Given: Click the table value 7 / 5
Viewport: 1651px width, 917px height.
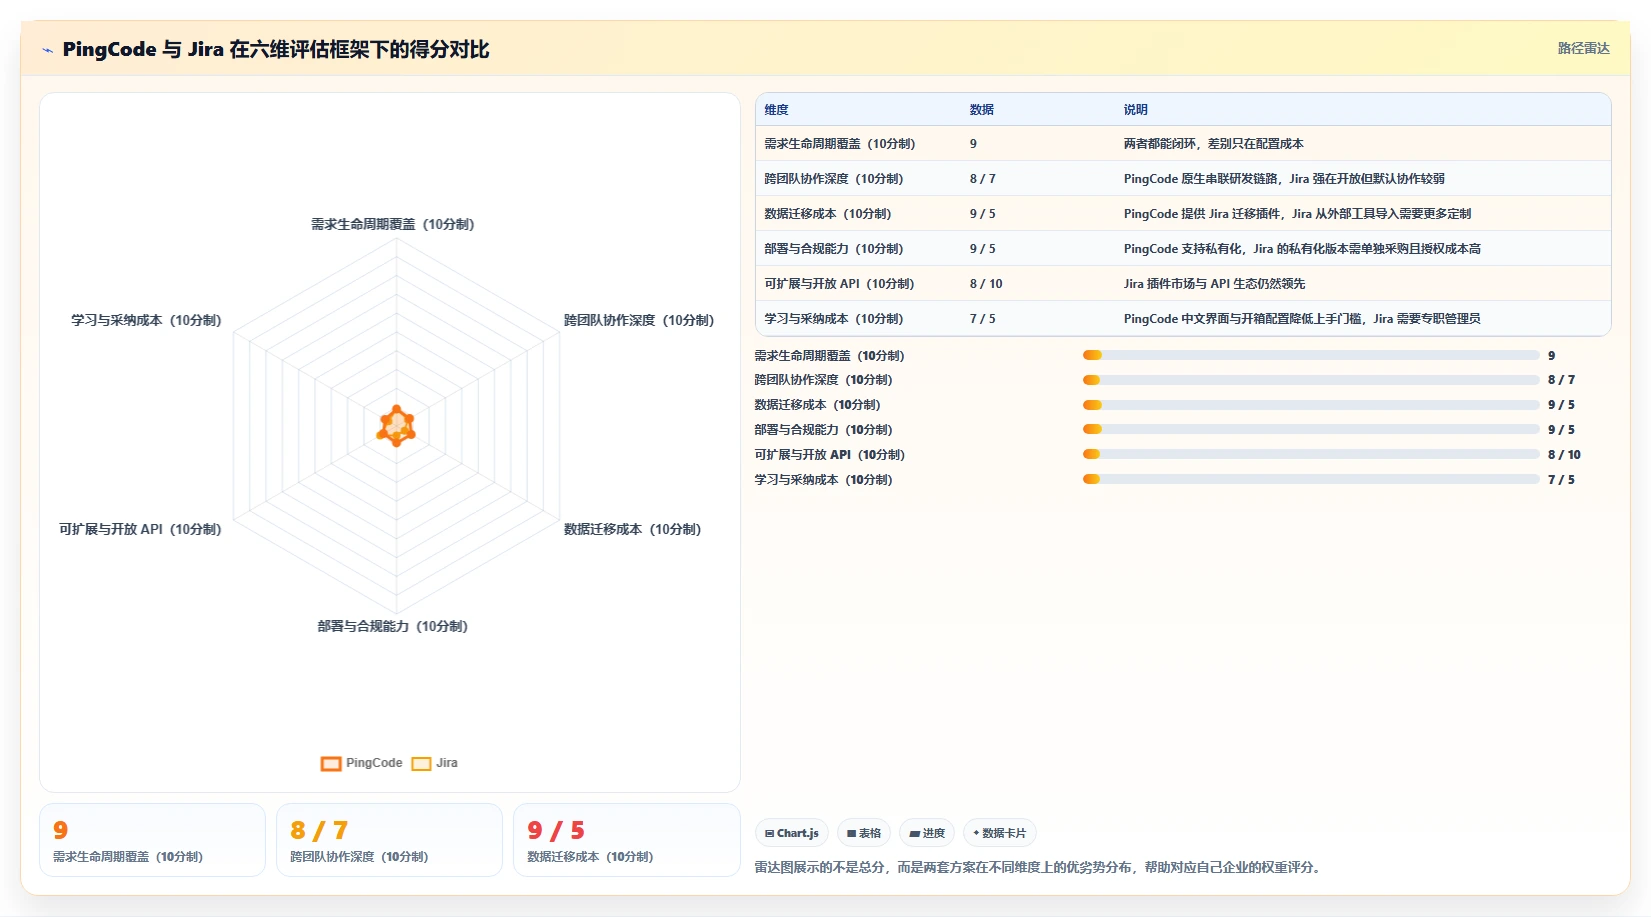Looking at the screenshot, I should (983, 319).
